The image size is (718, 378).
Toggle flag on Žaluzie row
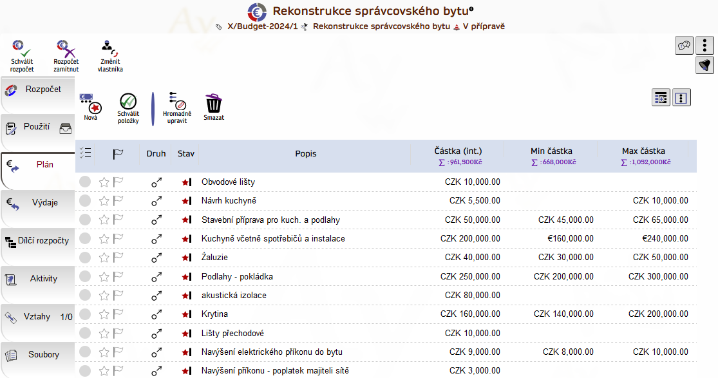tap(118, 257)
